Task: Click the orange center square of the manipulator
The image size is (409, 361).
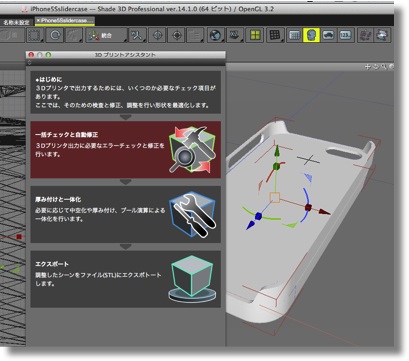Action: click(274, 197)
